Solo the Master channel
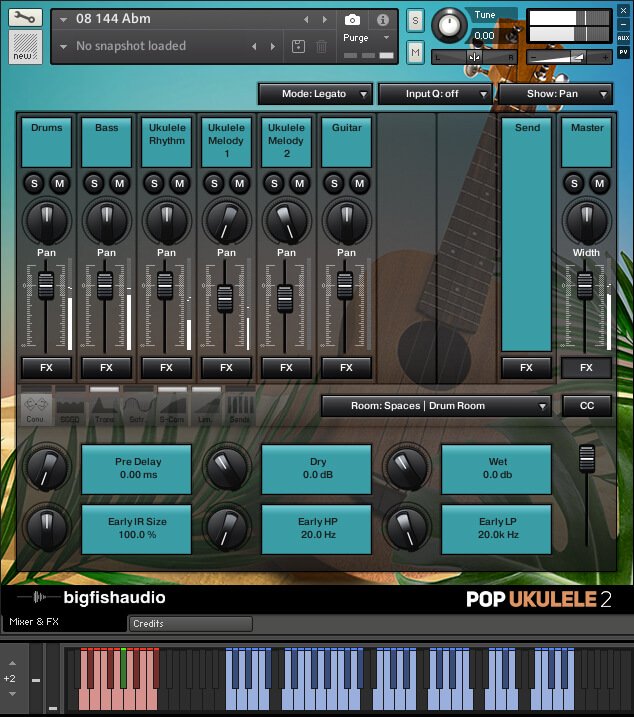 point(574,184)
